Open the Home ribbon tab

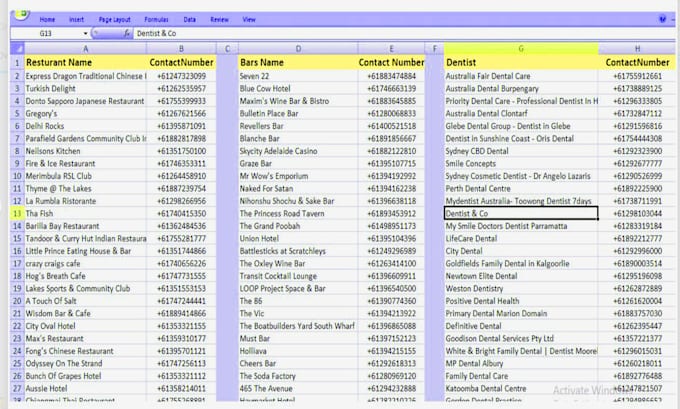click(x=47, y=20)
